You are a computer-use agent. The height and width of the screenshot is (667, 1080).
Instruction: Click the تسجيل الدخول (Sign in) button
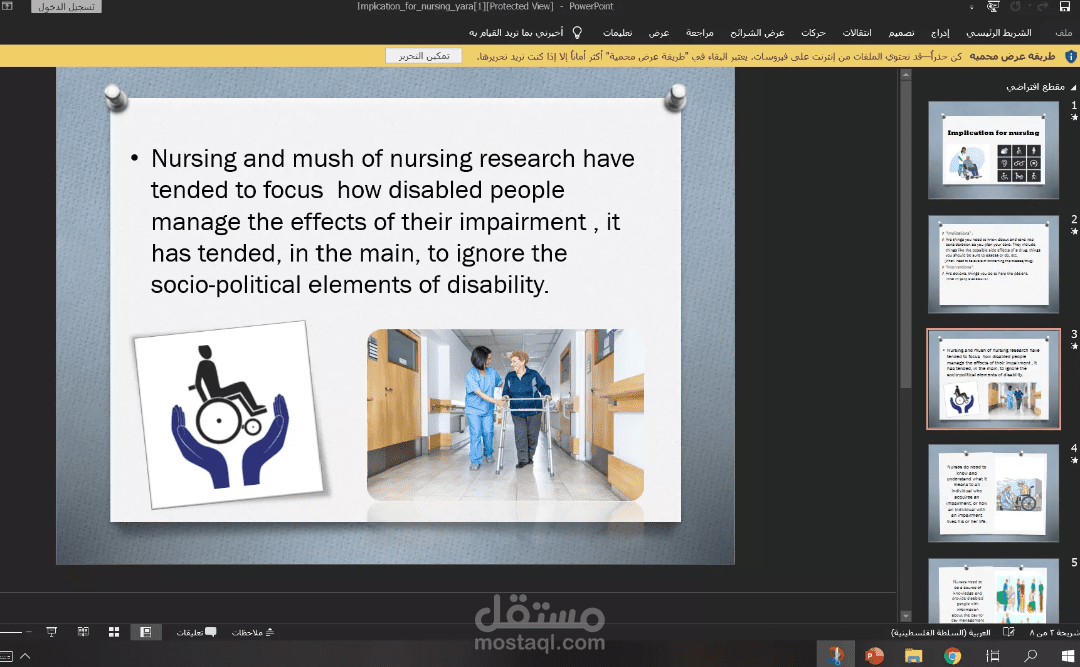coord(66,7)
